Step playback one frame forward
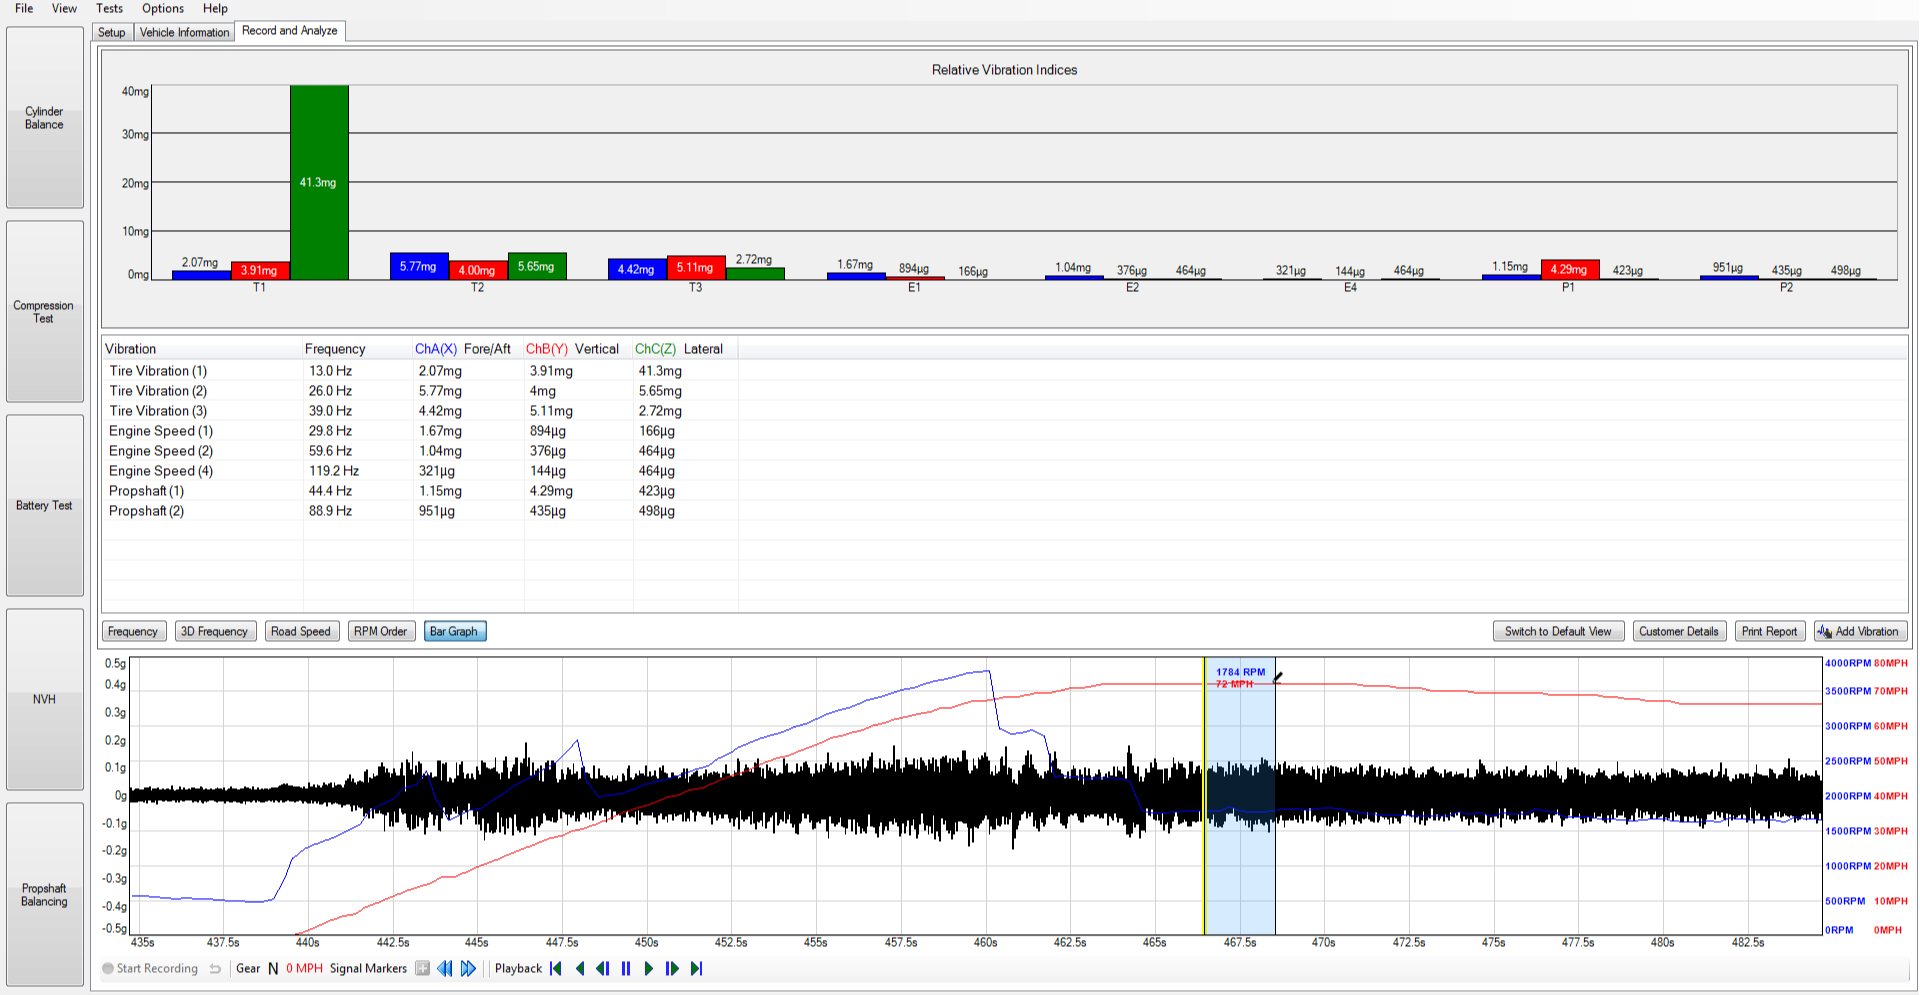 click(672, 968)
